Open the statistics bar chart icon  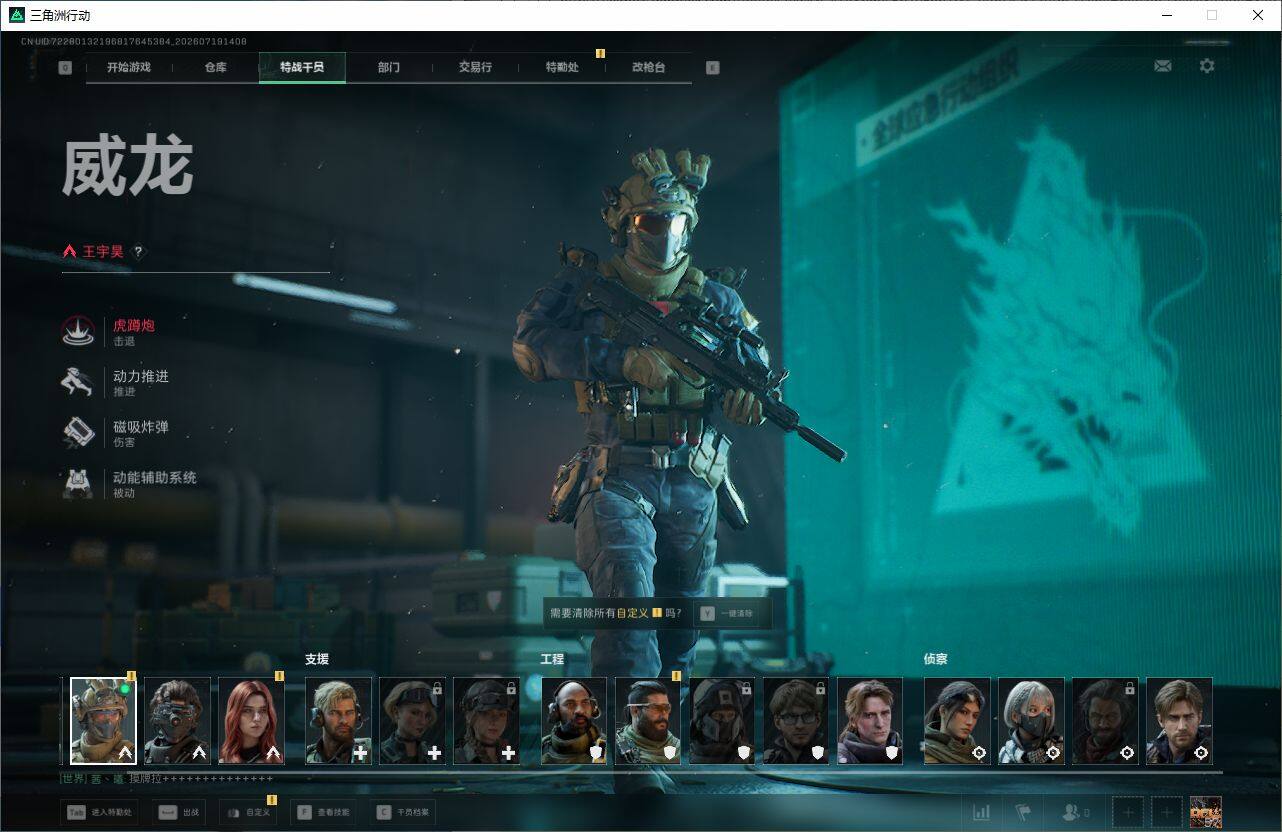tap(982, 812)
